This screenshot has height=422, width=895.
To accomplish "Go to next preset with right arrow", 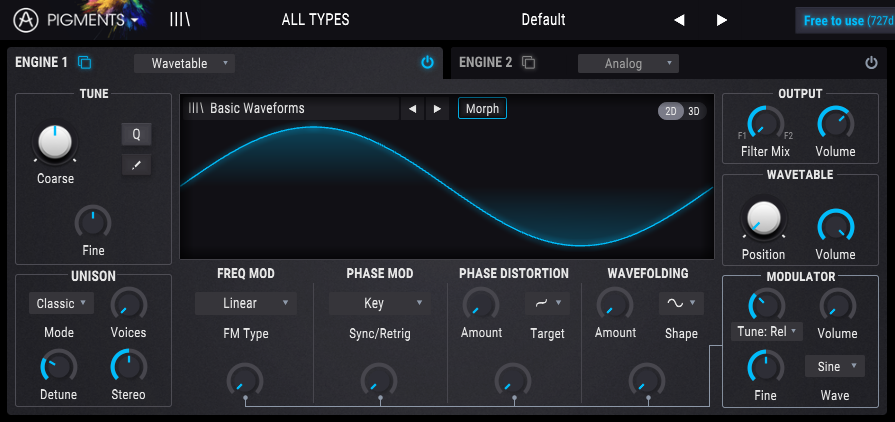I will click(721, 21).
